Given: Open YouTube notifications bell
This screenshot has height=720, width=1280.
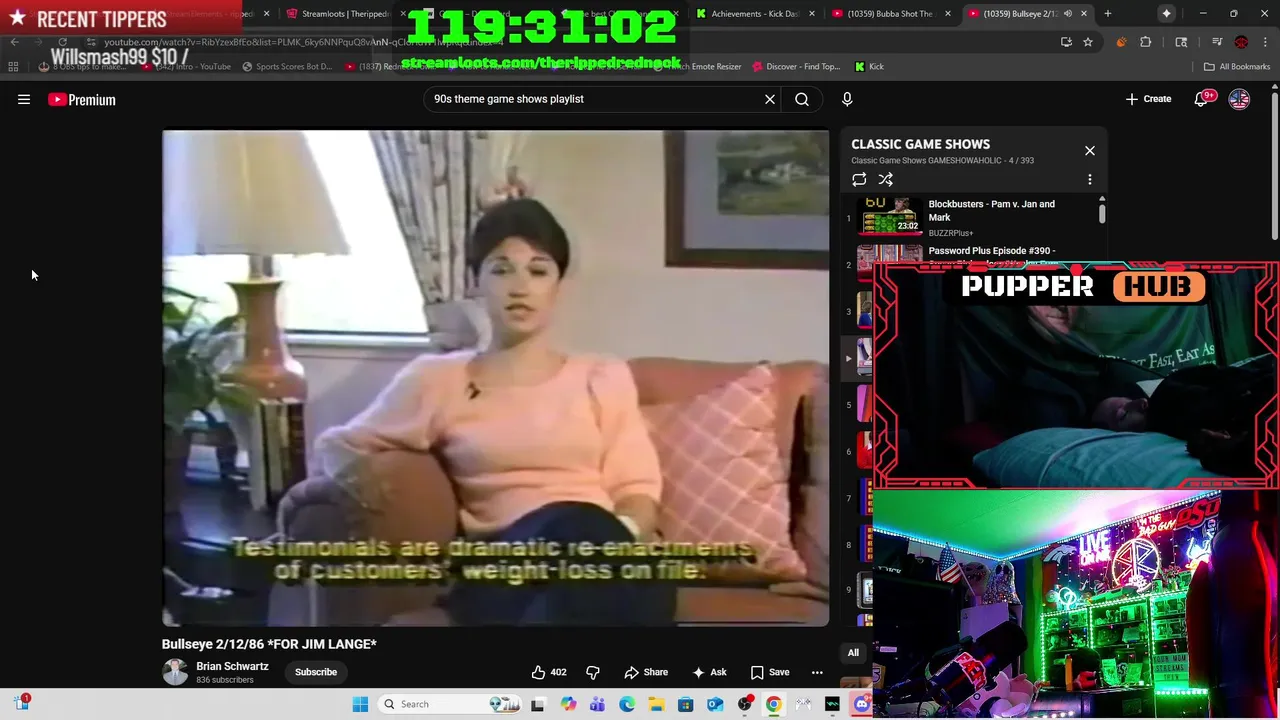Looking at the screenshot, I should pyautogui.click(x=1203, y=99).
